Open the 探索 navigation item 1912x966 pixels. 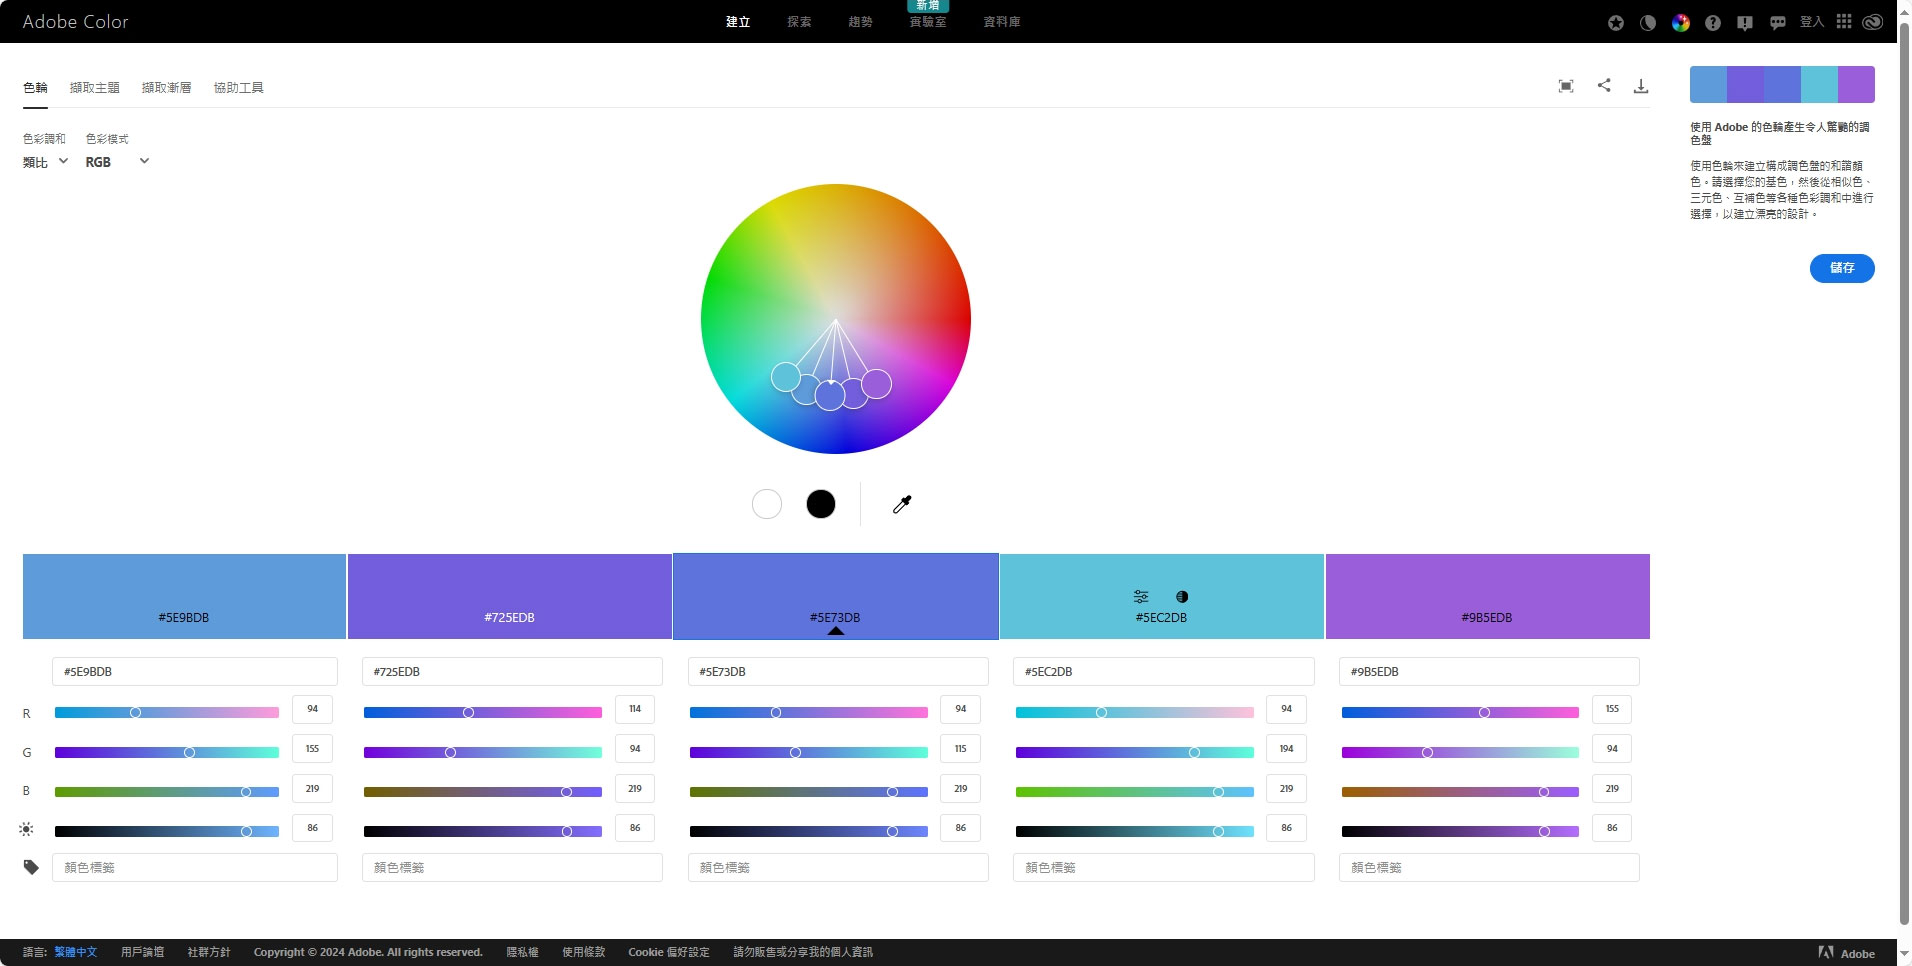[799, 22]
